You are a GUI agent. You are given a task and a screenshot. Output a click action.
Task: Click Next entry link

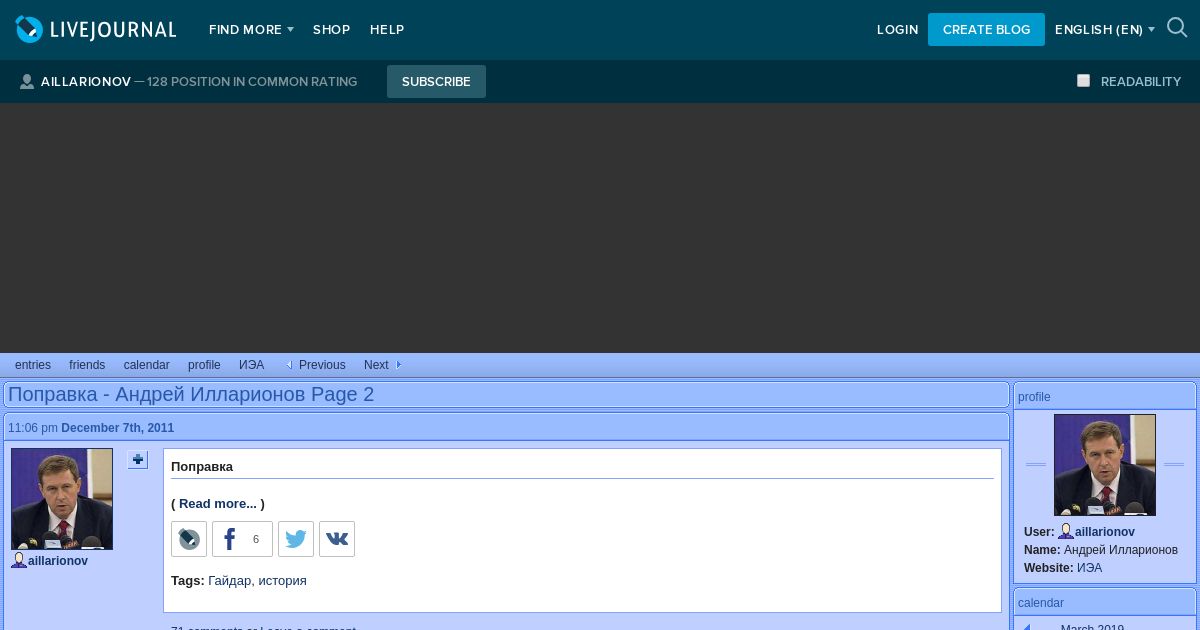376,365
